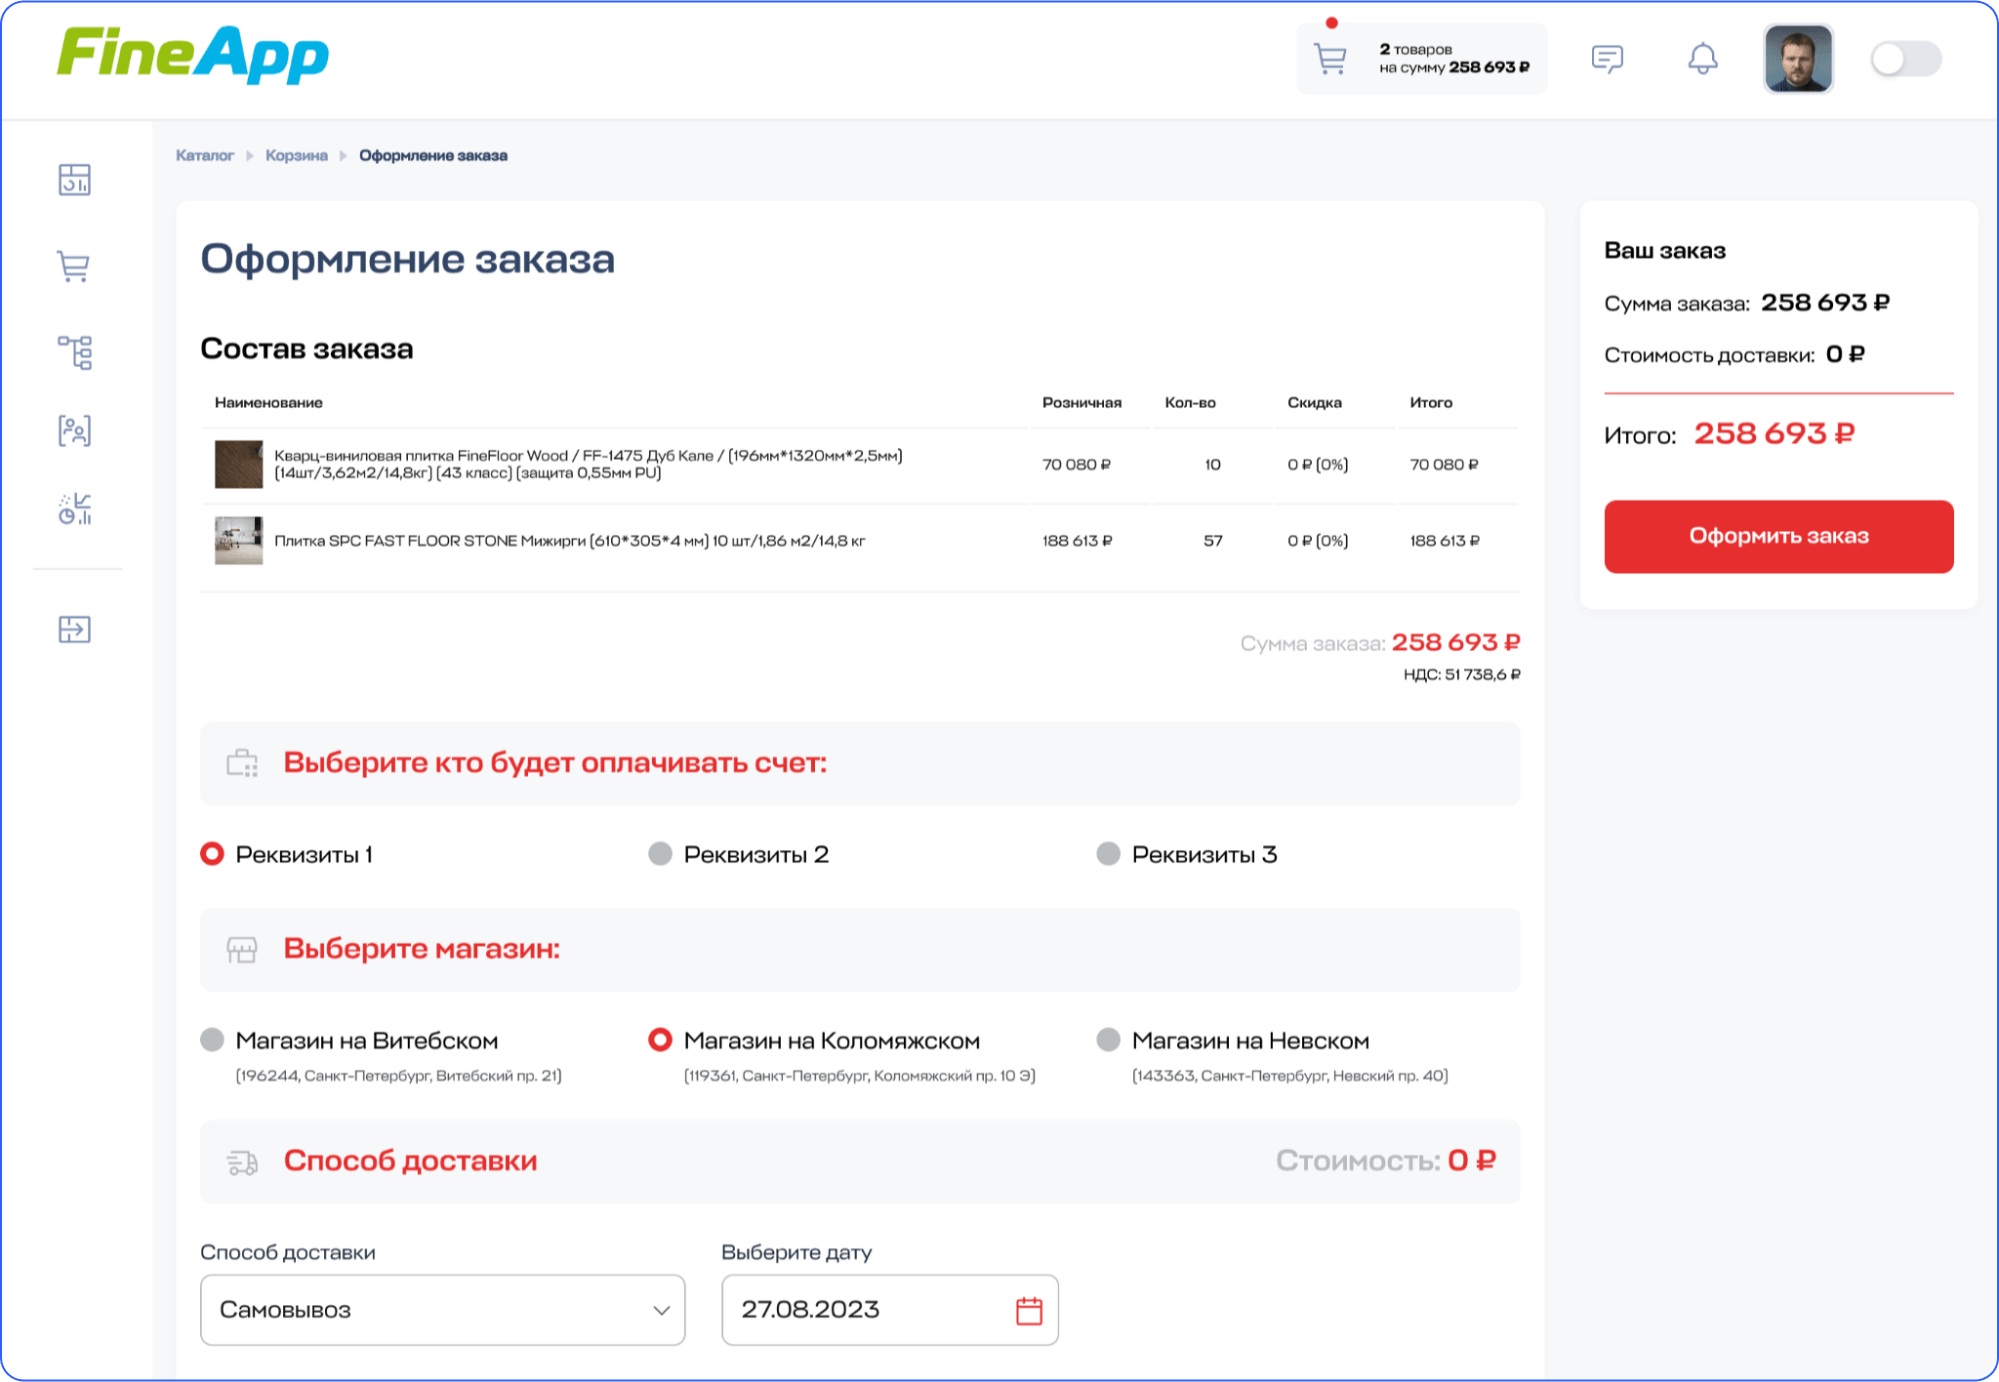Choose Магазин на Витебском store
The width and height of the screenshot is (1999, 1382).
click(x=212, y=1040)
